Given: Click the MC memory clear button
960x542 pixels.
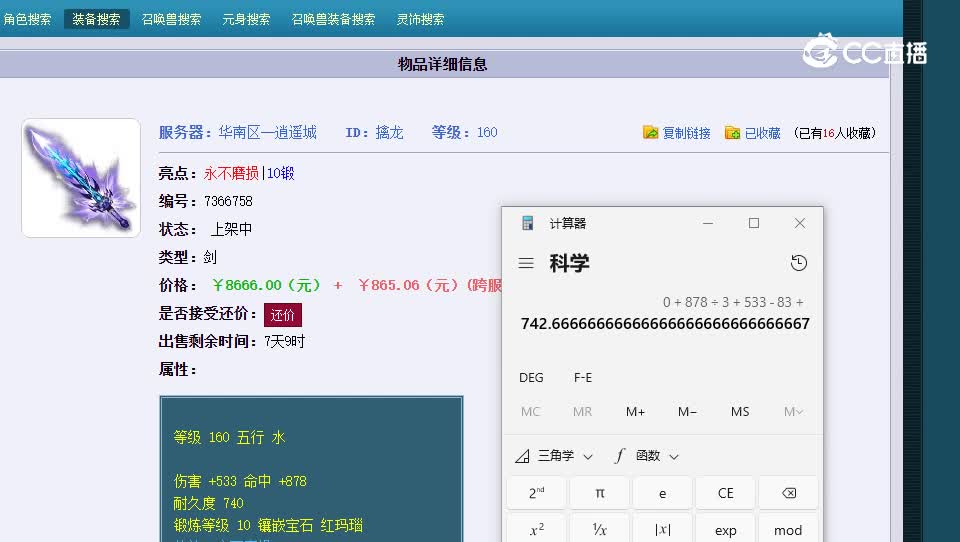Looking at the screenshot, I should 530,412.
